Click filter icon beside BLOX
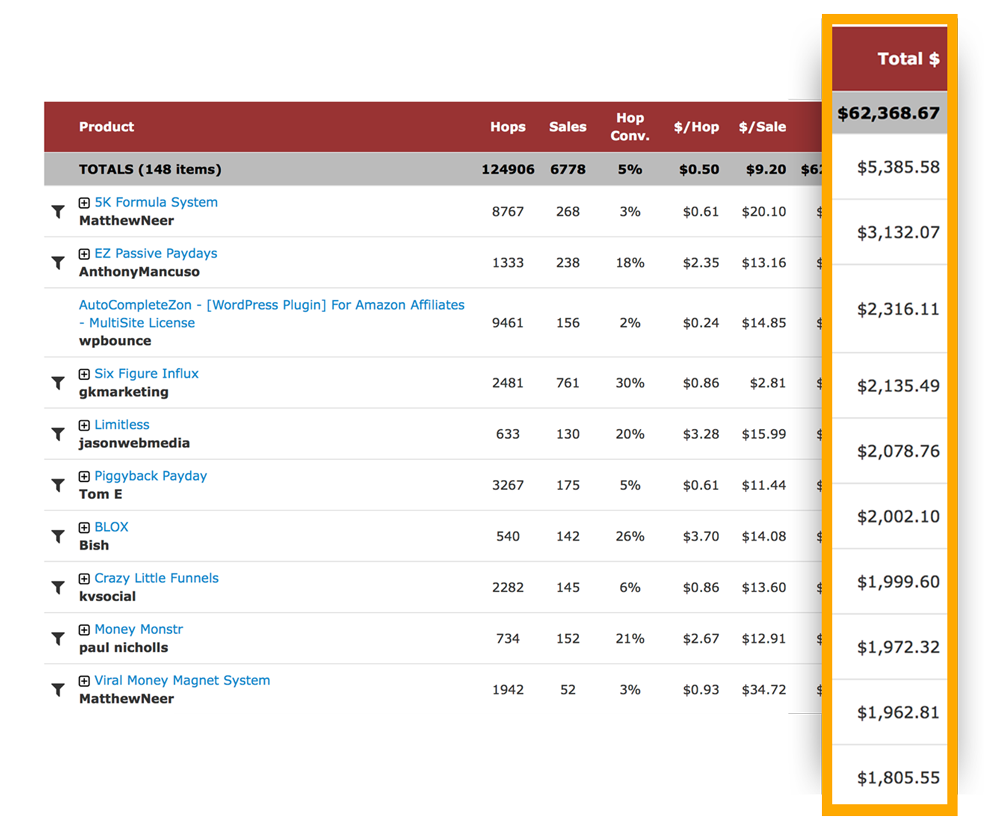The height and width of the screenshot is (836, 1000). (x=58, y=536)
